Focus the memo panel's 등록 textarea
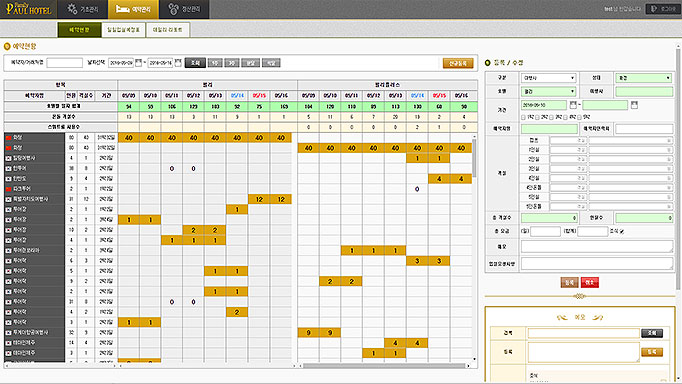 coord(583,352)
